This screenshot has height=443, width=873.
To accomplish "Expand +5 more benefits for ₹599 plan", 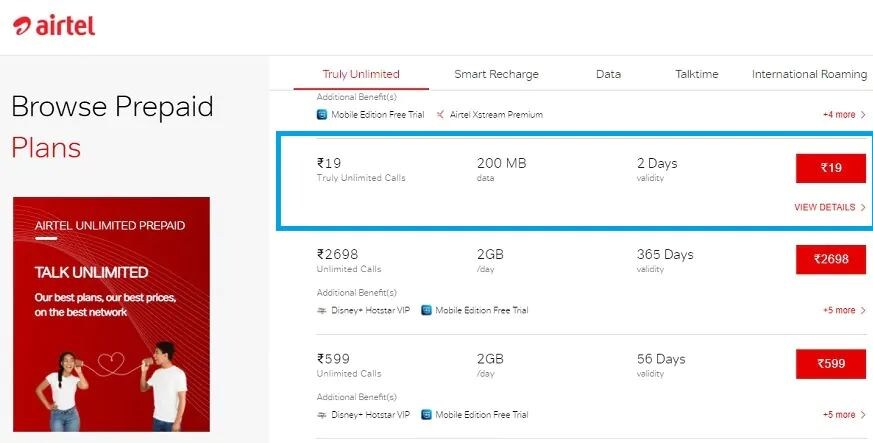I will coord(844,415).
